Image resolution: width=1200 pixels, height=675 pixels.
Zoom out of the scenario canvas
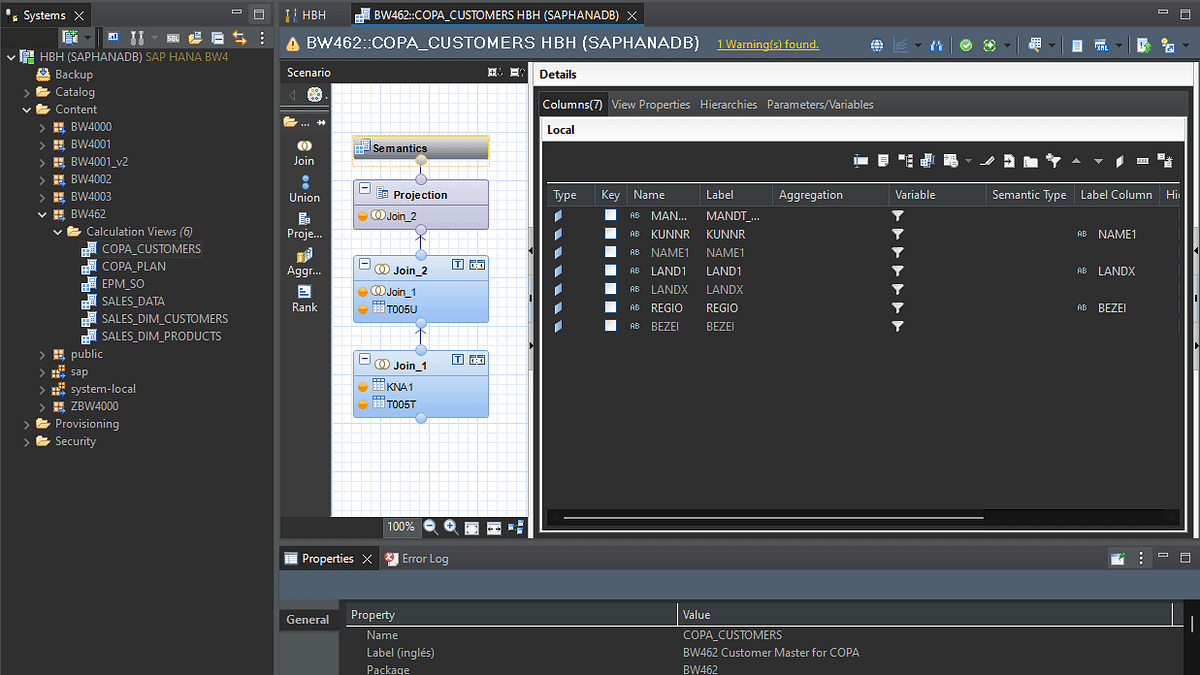(431, 527)
